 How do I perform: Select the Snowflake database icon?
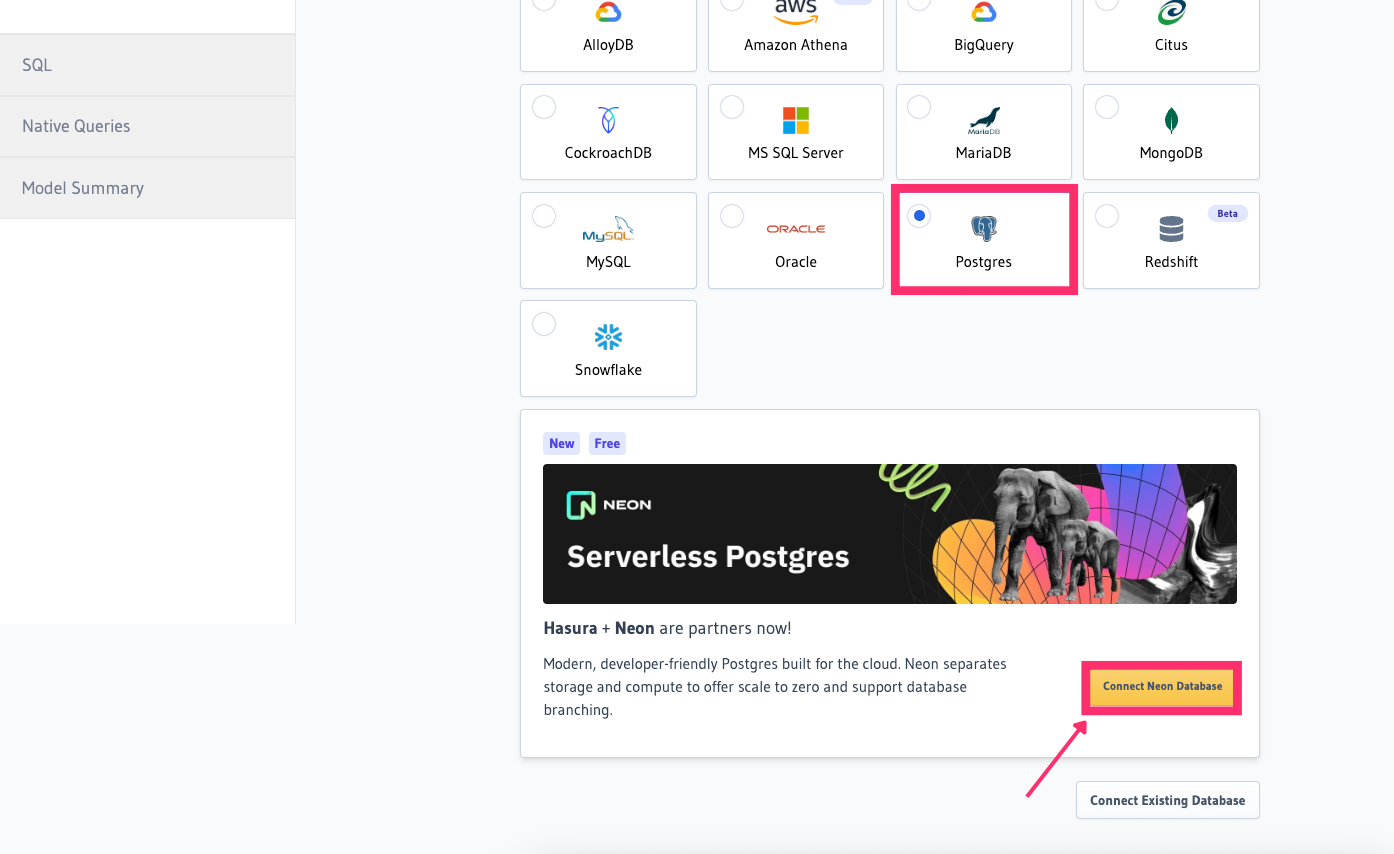pos(607,336)
